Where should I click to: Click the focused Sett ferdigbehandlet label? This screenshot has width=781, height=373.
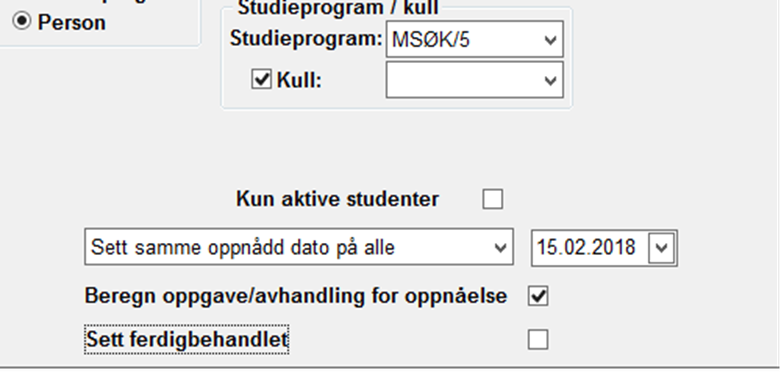[187, 340]
